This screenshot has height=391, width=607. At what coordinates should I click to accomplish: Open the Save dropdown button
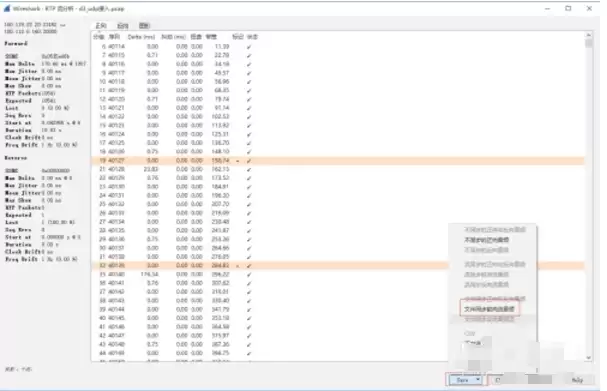pos(465,380)
